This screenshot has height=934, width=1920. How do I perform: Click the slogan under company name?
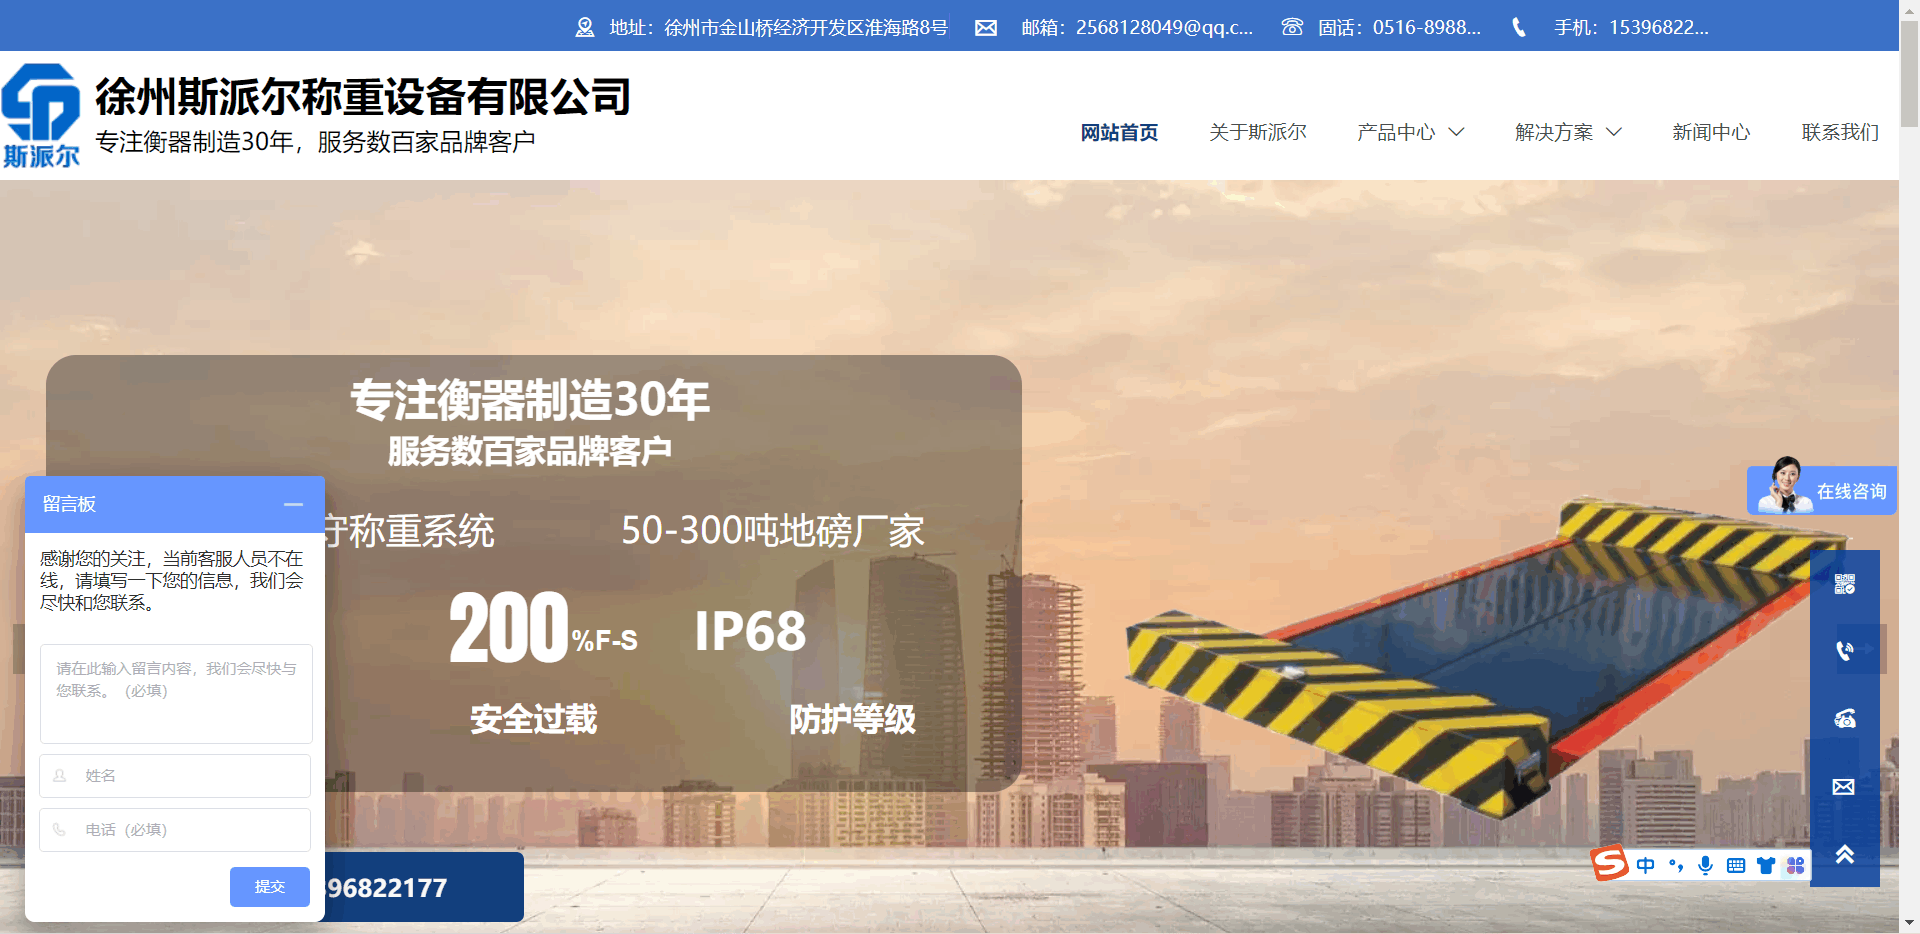(315, 142)
